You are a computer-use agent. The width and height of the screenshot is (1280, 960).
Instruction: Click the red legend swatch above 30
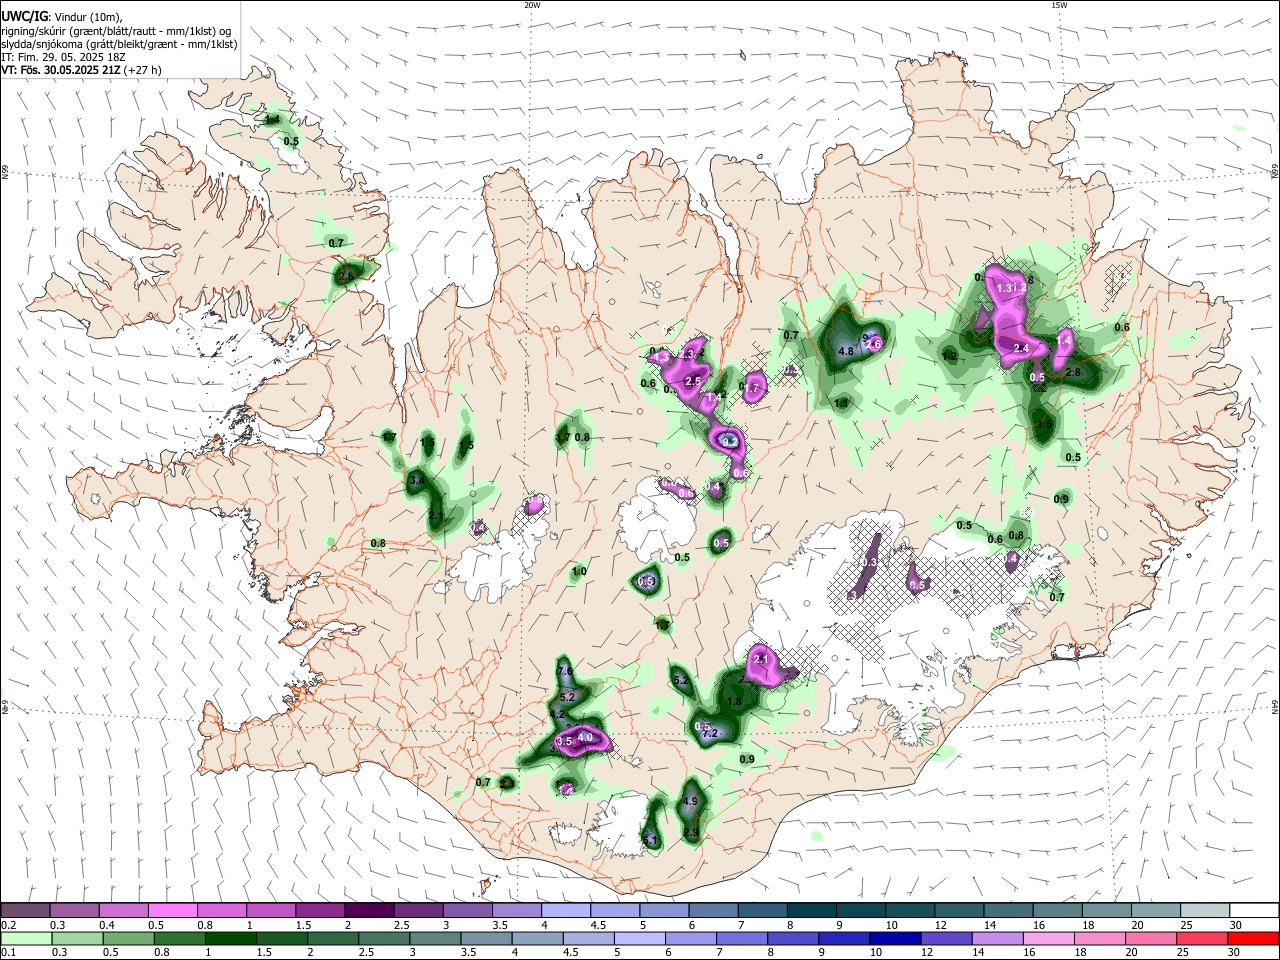1254,939
